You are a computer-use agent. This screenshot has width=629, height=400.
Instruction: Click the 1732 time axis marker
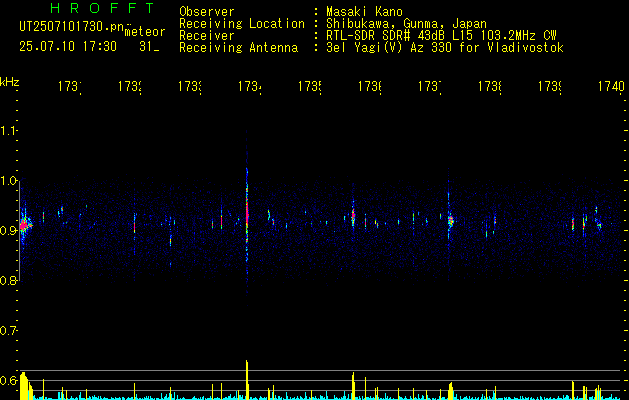[130, 86]
